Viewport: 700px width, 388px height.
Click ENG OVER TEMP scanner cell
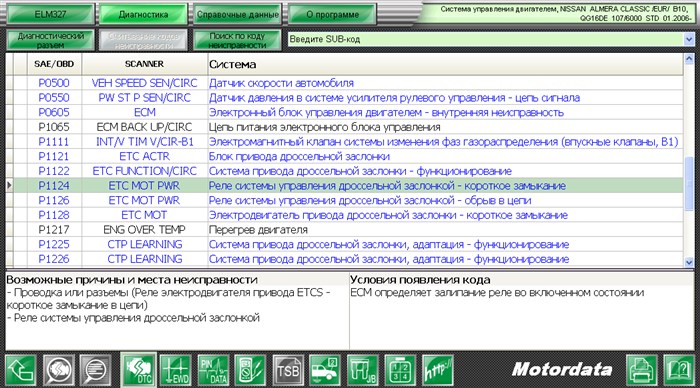coord(145,229)
